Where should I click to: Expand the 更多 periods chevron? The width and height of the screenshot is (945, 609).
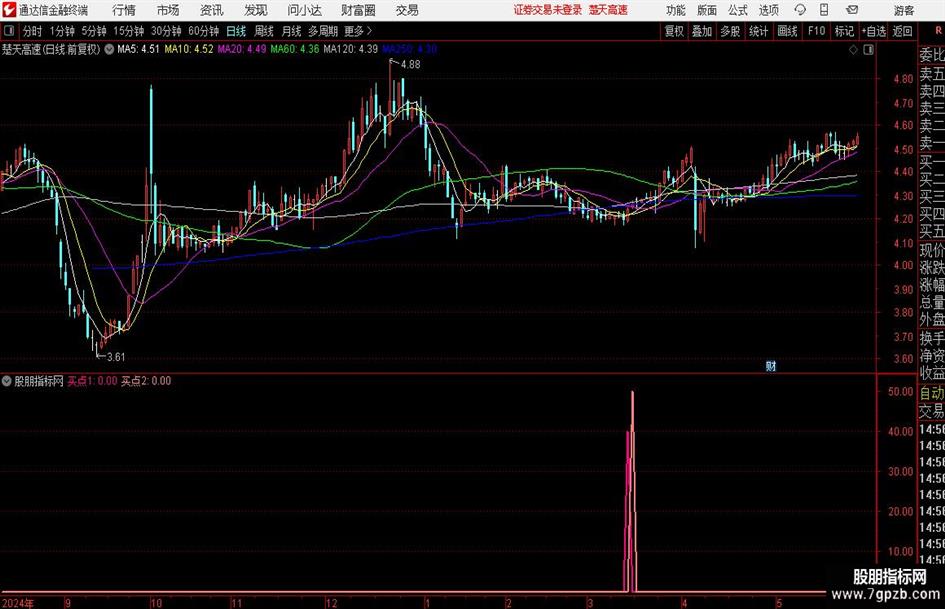[369, 31]
